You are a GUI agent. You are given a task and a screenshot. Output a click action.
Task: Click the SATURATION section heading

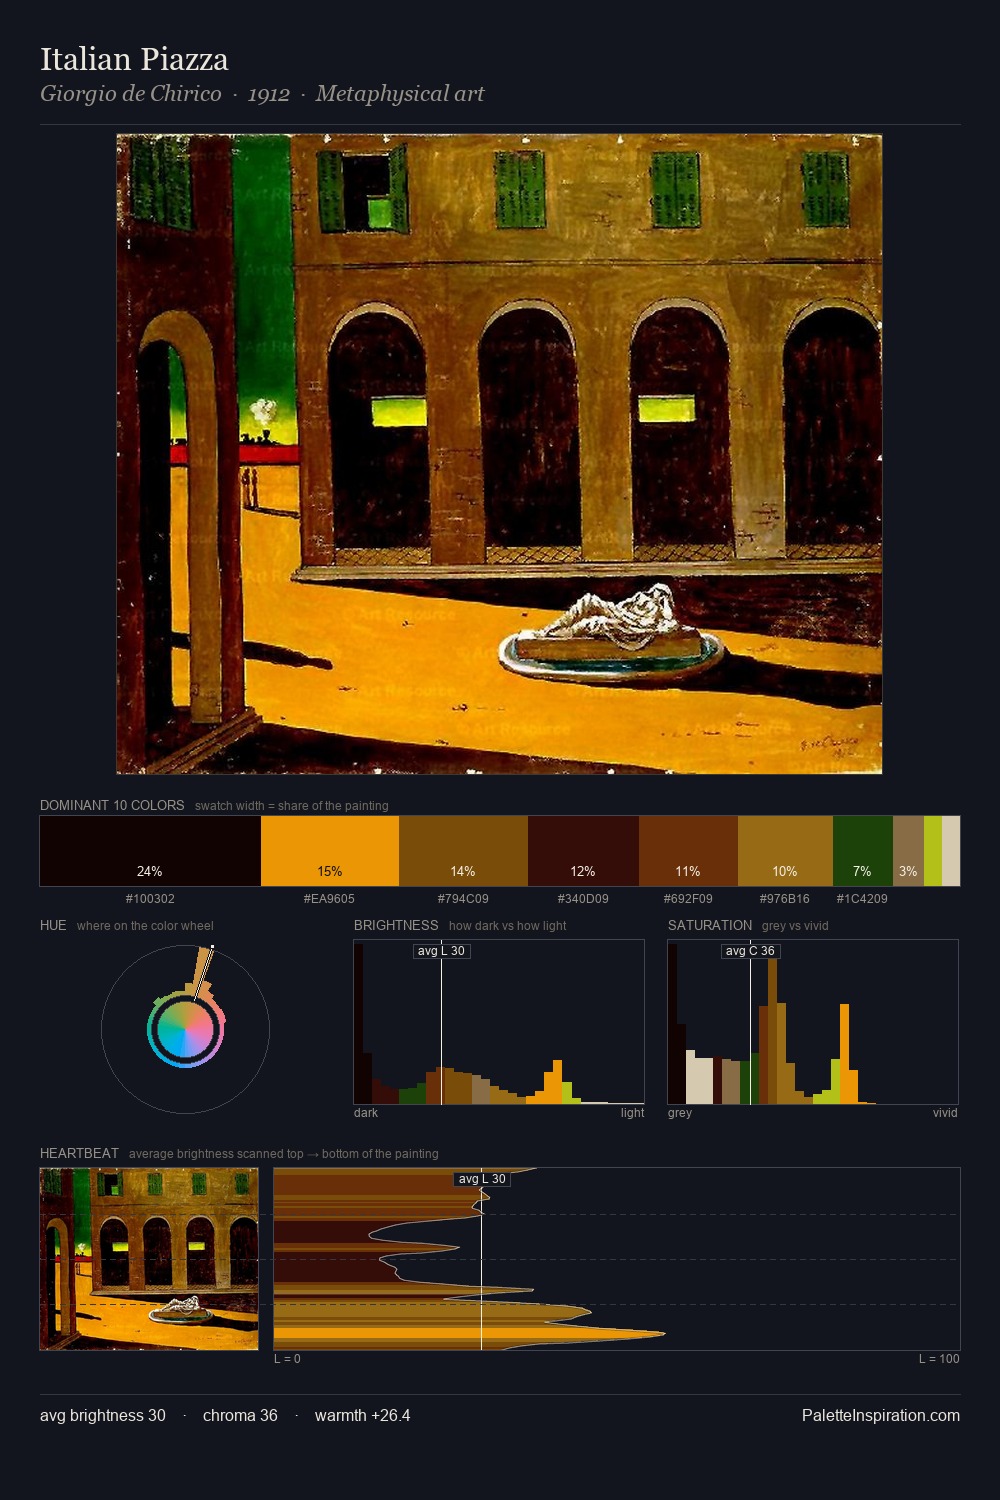pos(710,925)
